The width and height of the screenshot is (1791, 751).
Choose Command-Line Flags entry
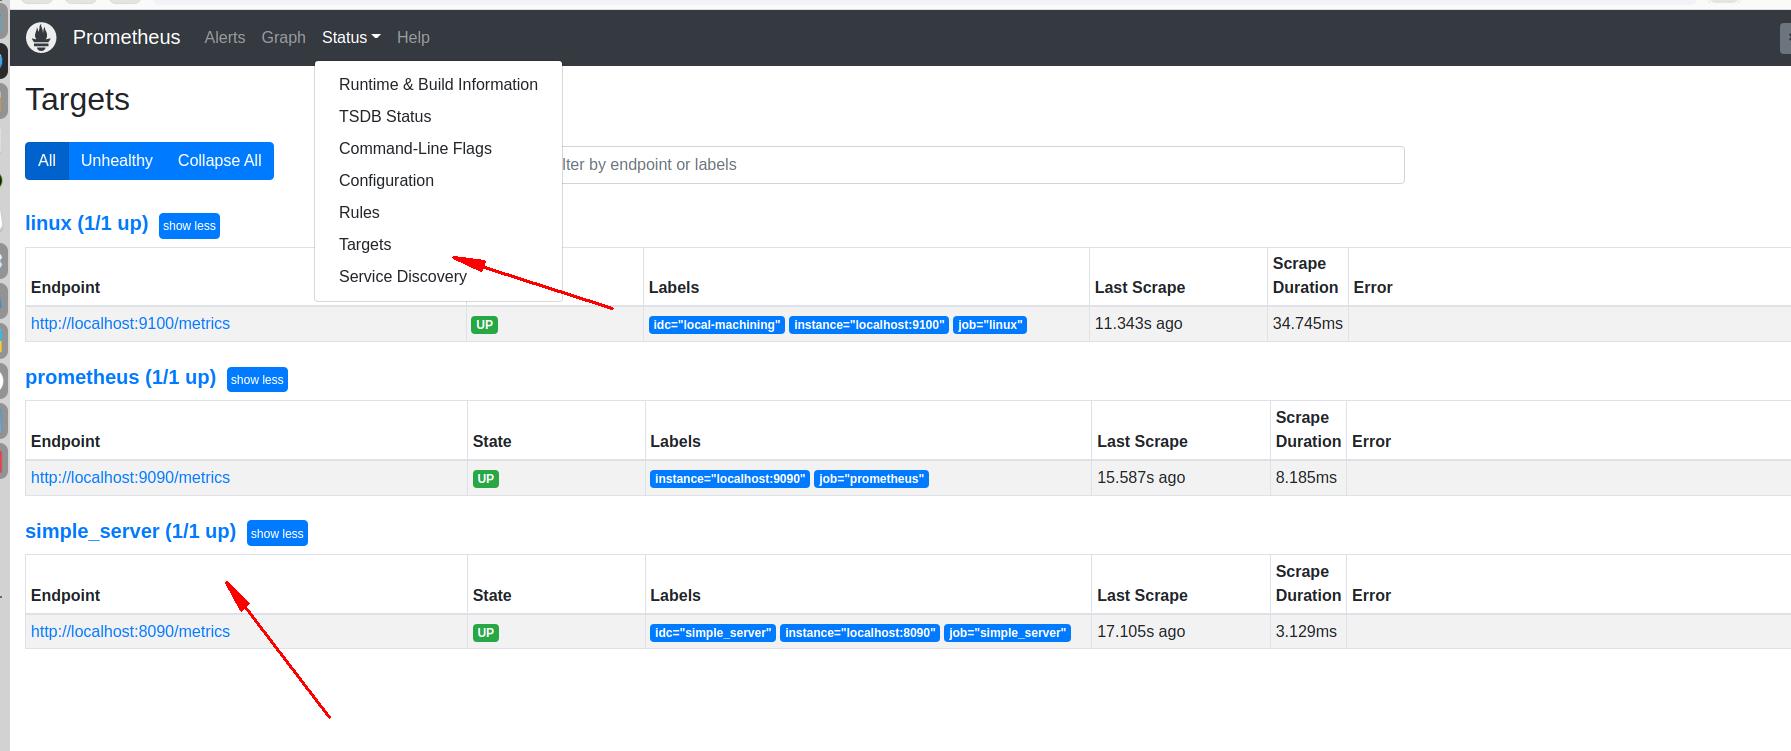click(x=438, y=149)
